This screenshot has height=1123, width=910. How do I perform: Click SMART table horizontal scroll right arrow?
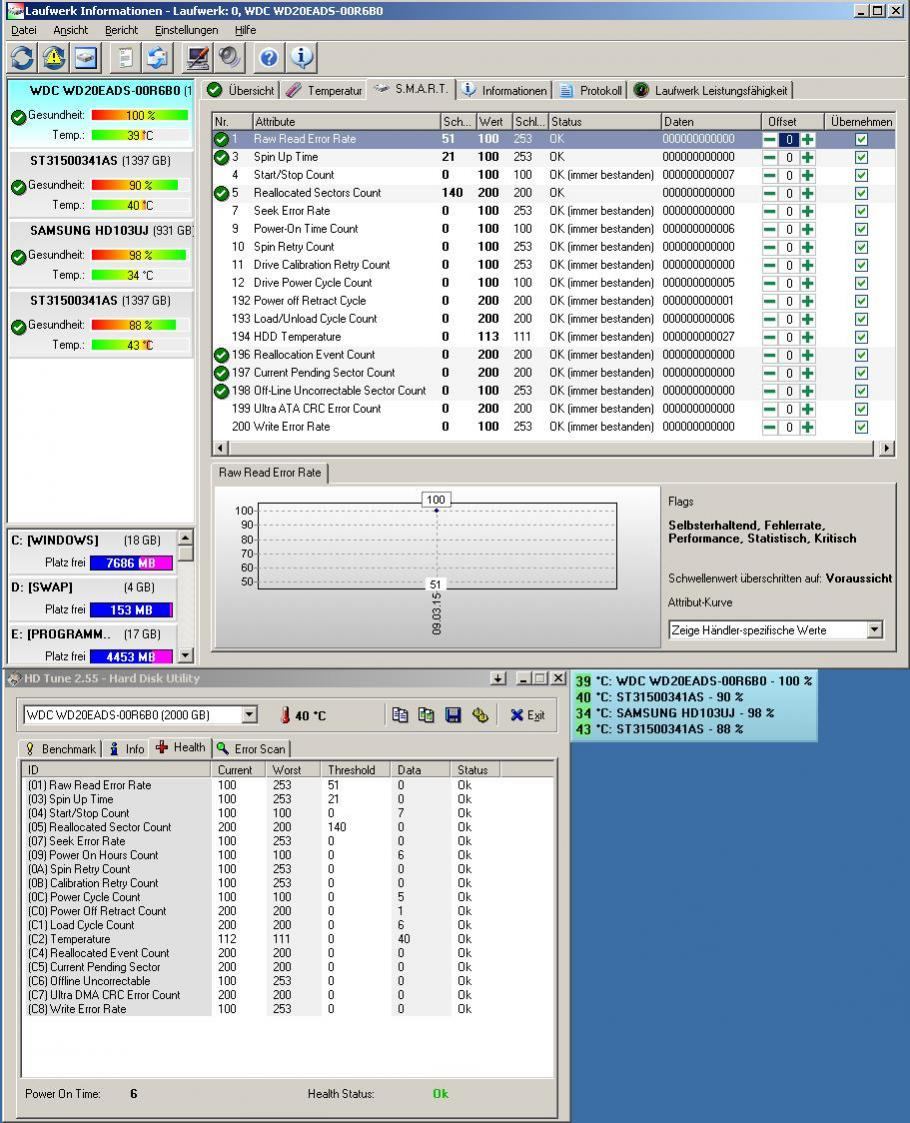click(887, 448)
